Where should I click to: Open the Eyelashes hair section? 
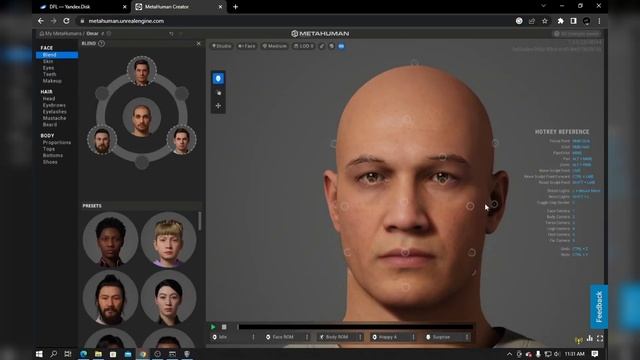click(x=54, y=111)
